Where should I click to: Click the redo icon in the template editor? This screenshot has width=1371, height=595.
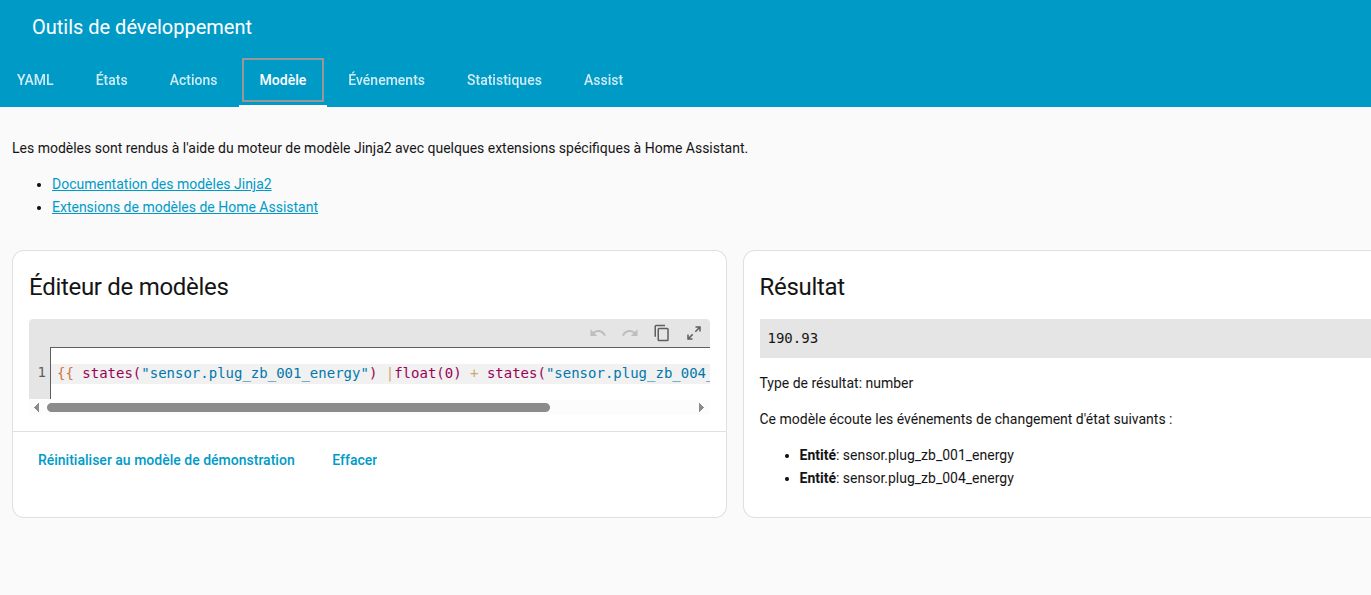pyautogui.click(x=630, y=333)
